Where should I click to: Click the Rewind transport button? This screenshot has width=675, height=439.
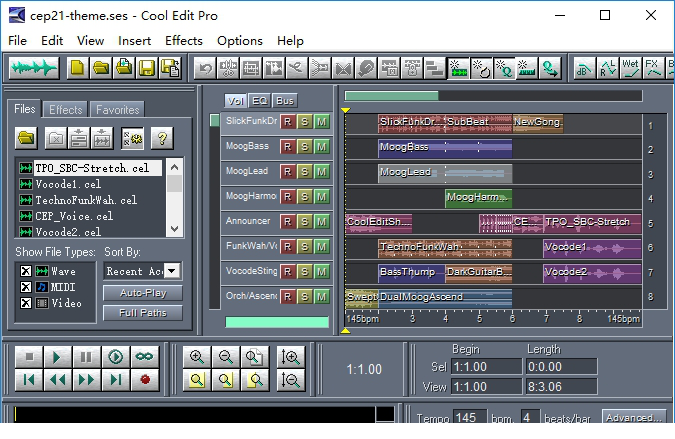coord(58,380)
